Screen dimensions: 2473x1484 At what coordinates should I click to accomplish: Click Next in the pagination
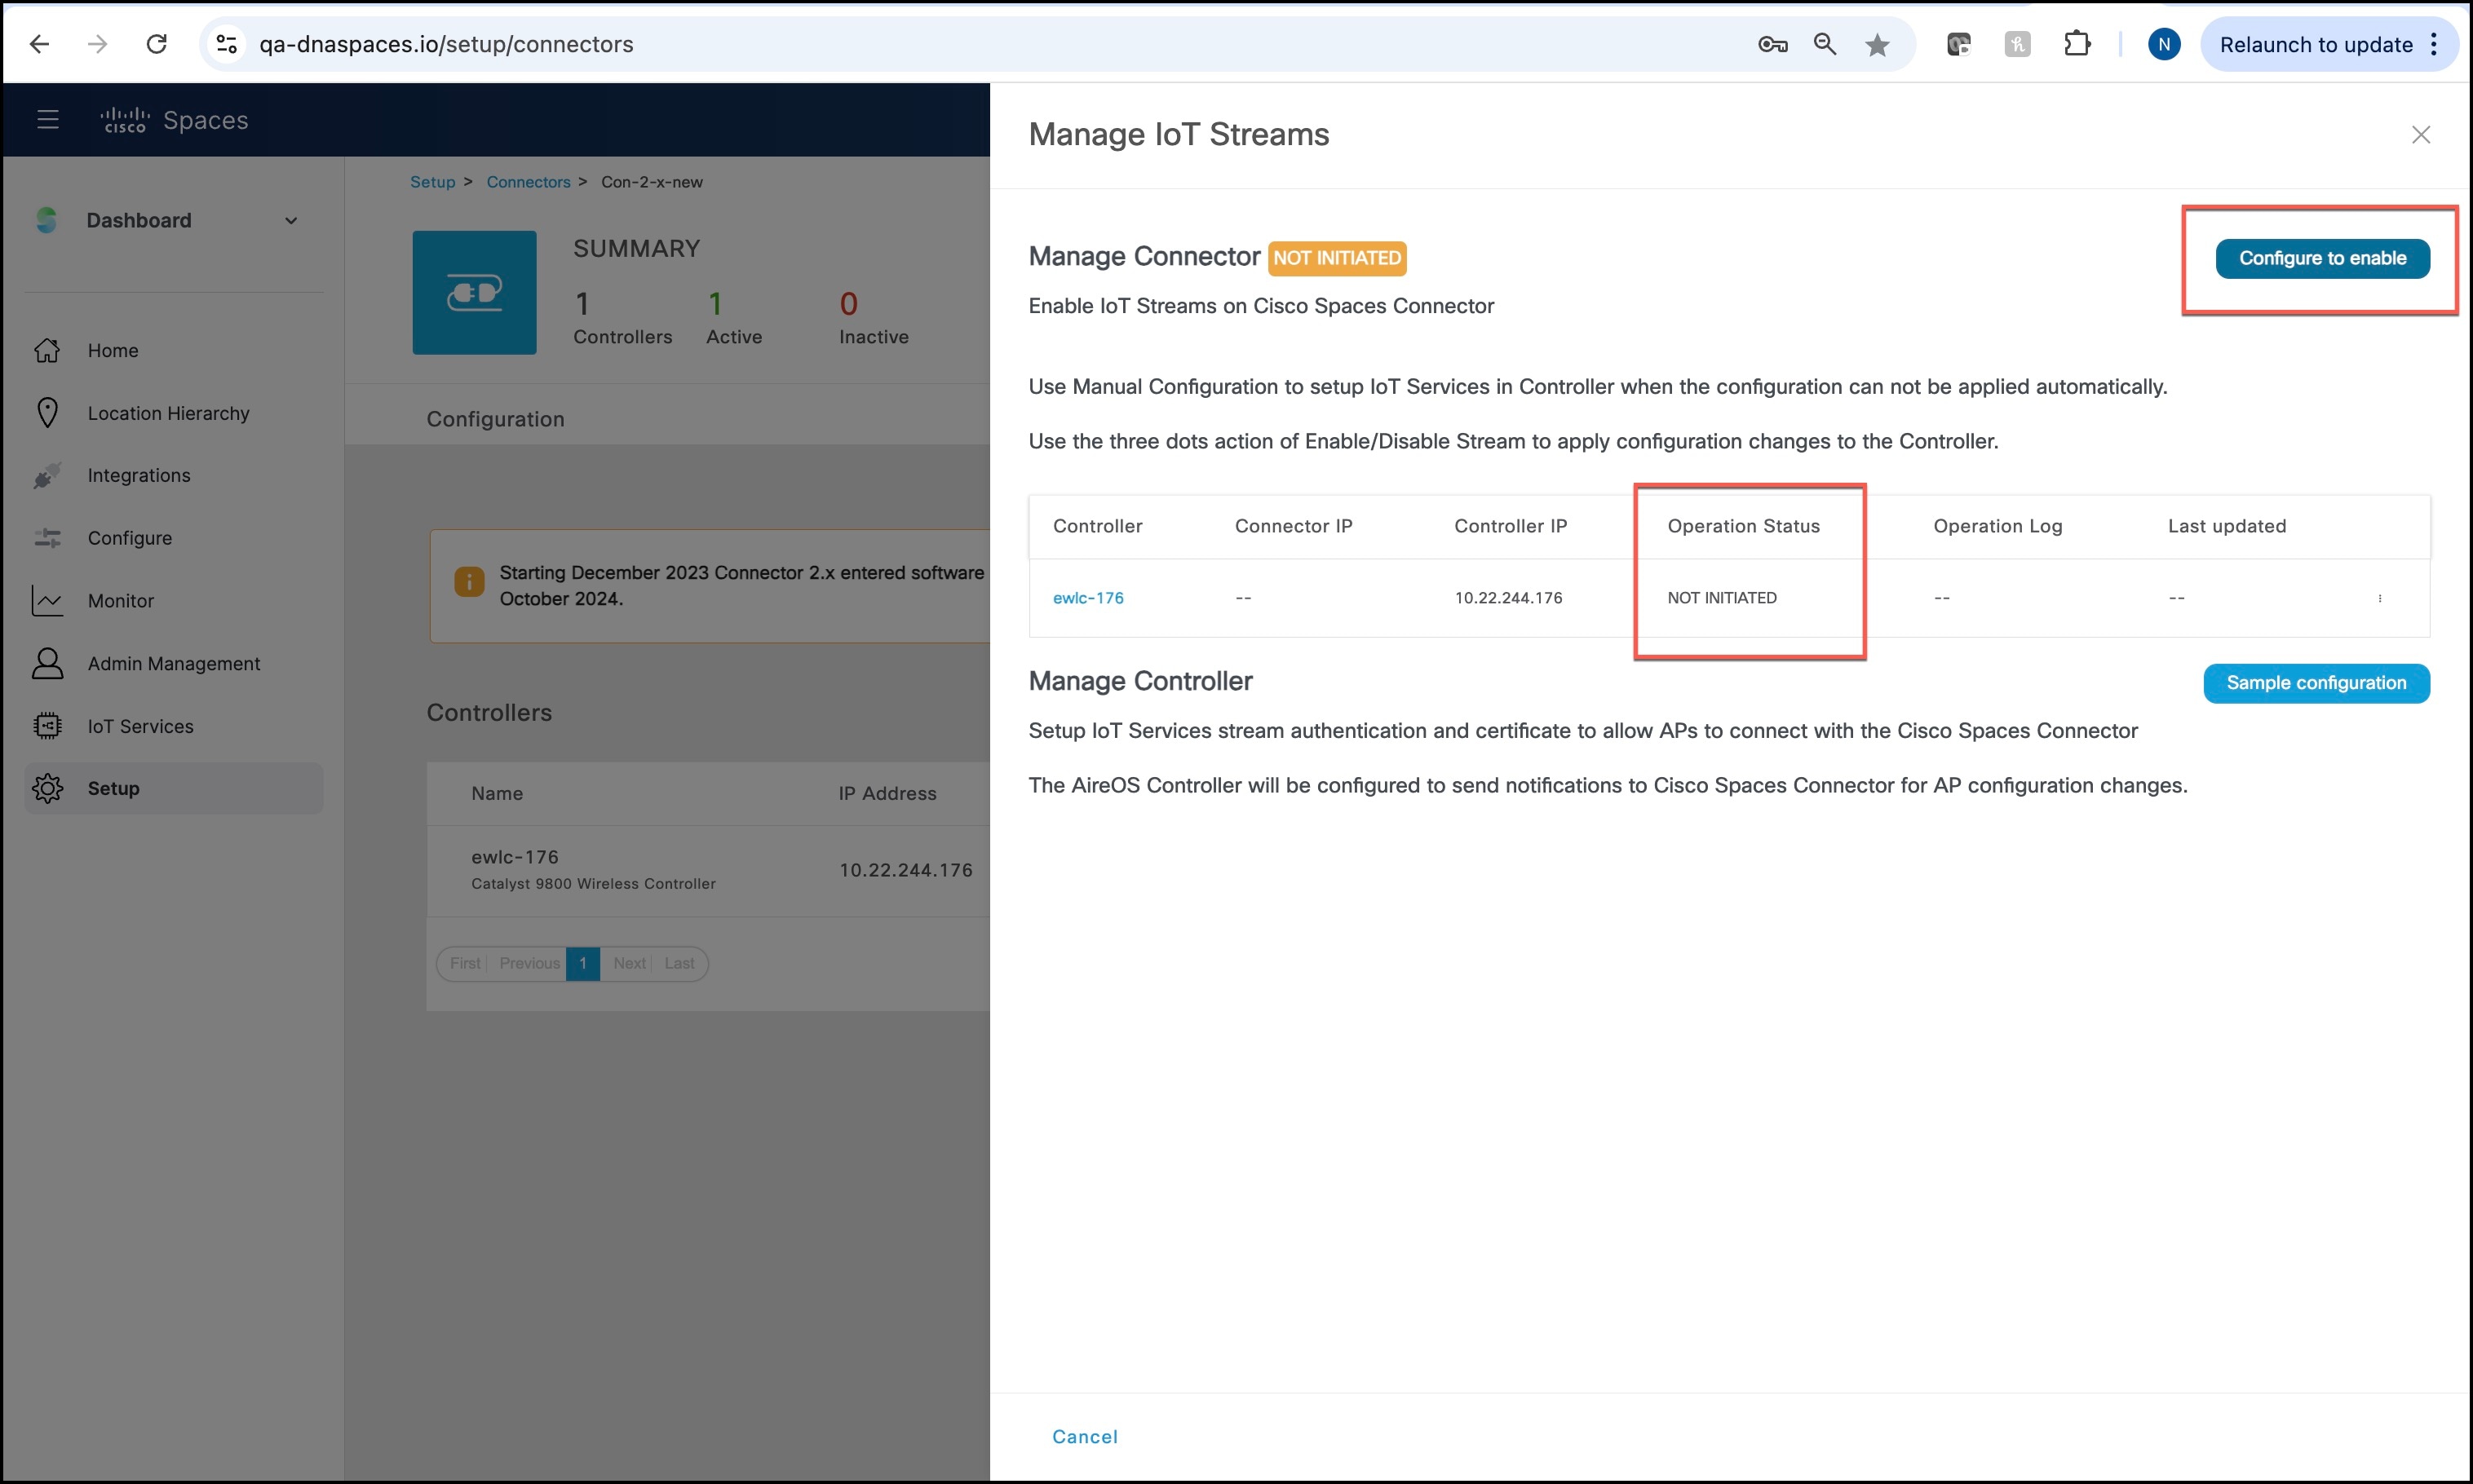coord(629,963)
